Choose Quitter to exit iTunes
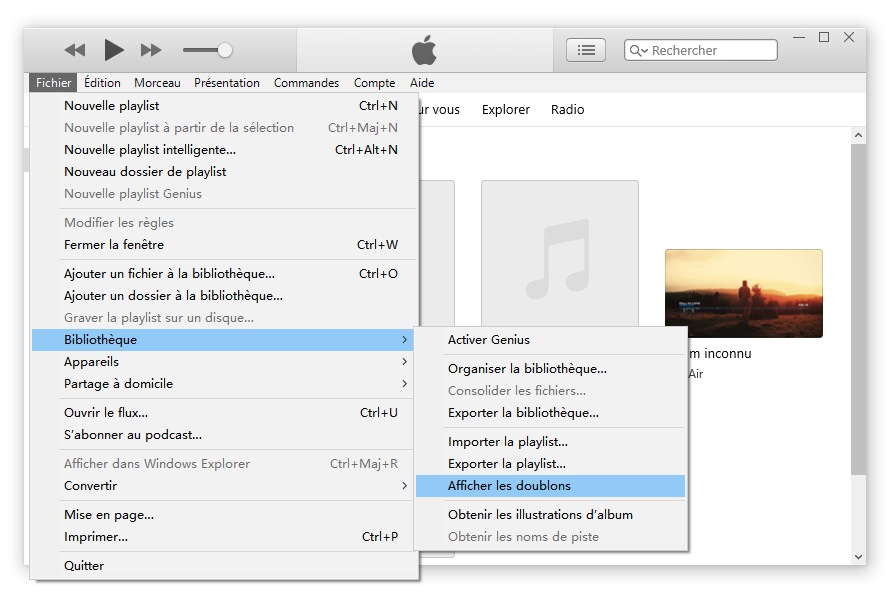Viewport: 896px width, 603px height. coord(223,566)
